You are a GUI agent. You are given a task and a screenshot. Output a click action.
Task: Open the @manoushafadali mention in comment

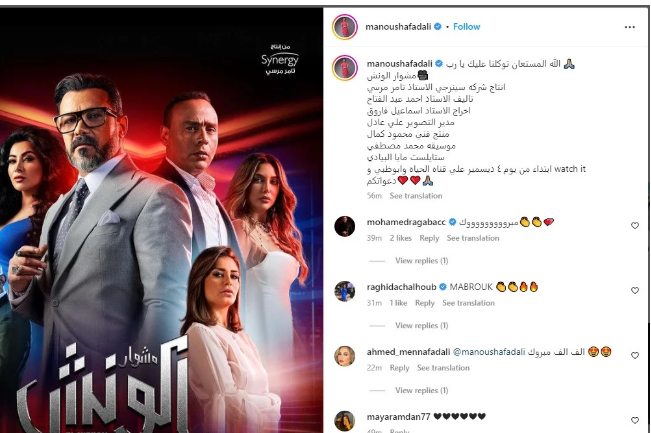coord(489,352)
